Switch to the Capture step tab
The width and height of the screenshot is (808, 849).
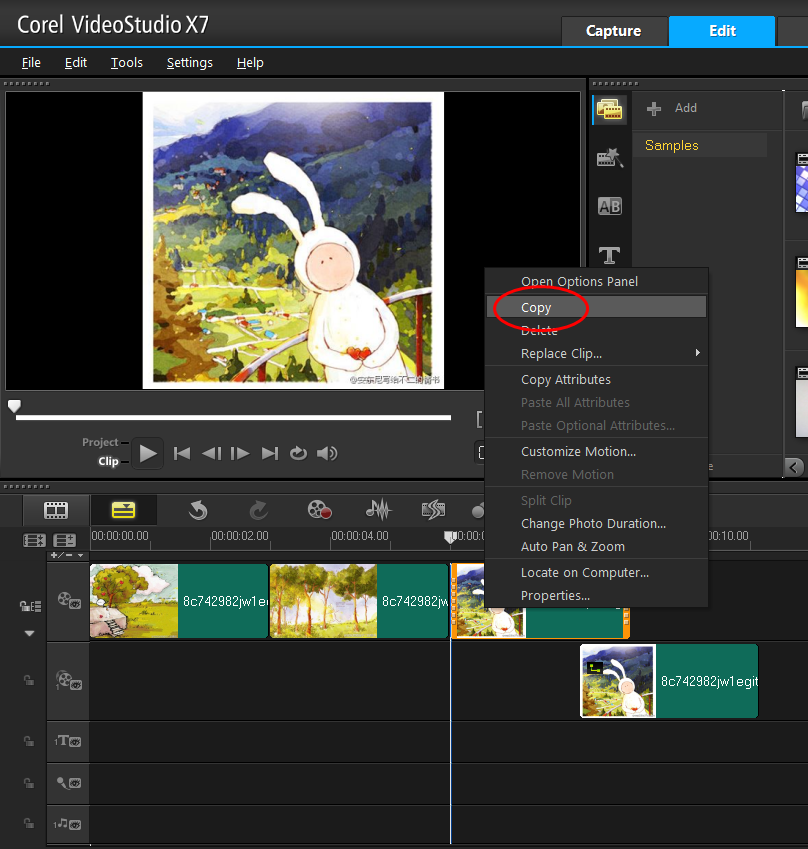[x=614, y=31]
